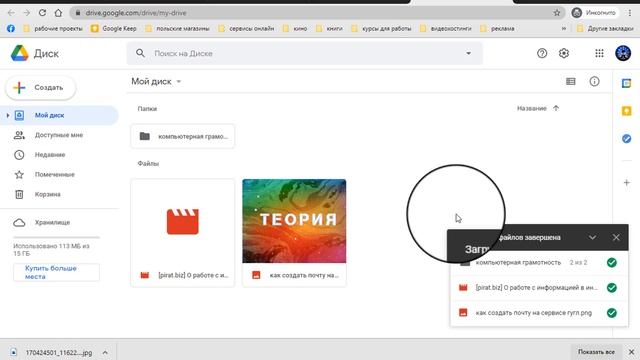The width and height of the screenshot is (640, 360).
Task: Open the курсы для работы bookmark folder
Action: [x=381, y=29]
